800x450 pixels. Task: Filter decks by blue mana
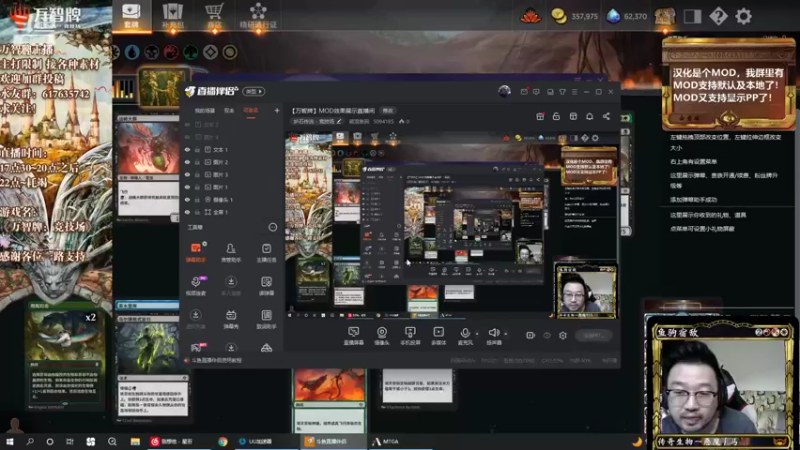[132, 52]
